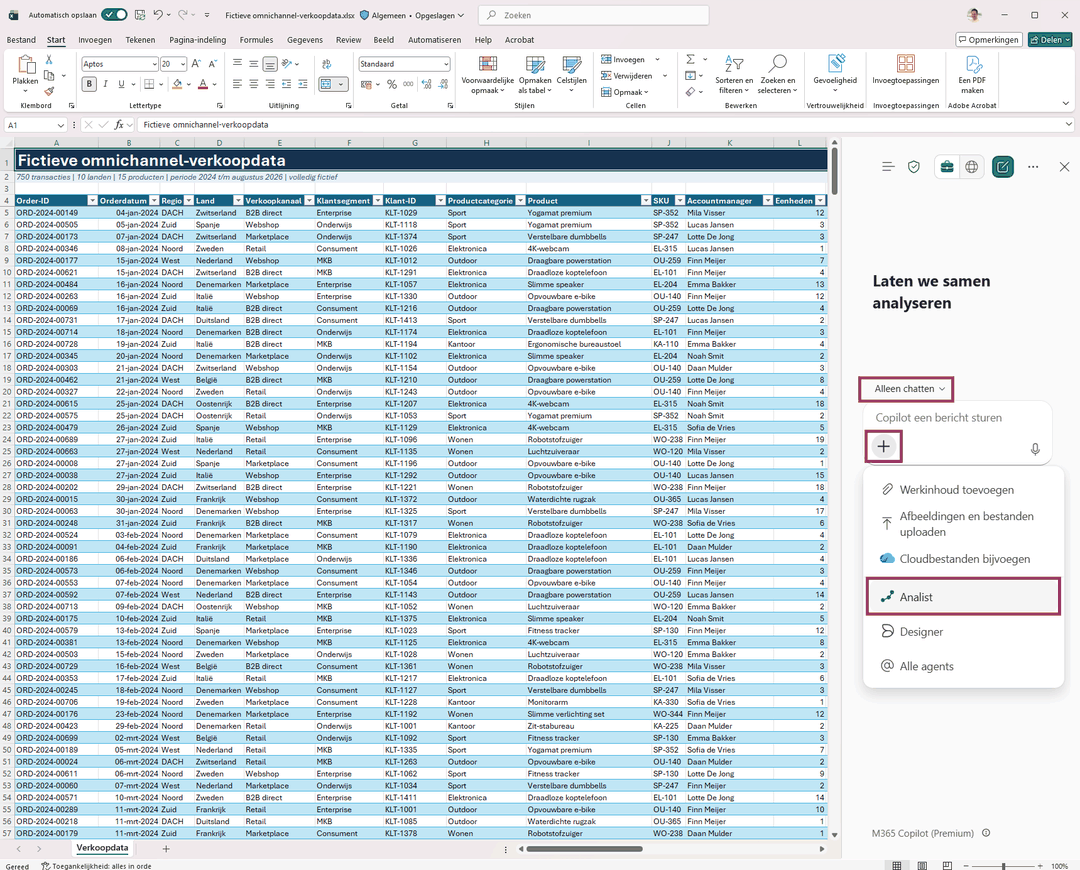Decrease font size with the small A icon

pos(212,64)
